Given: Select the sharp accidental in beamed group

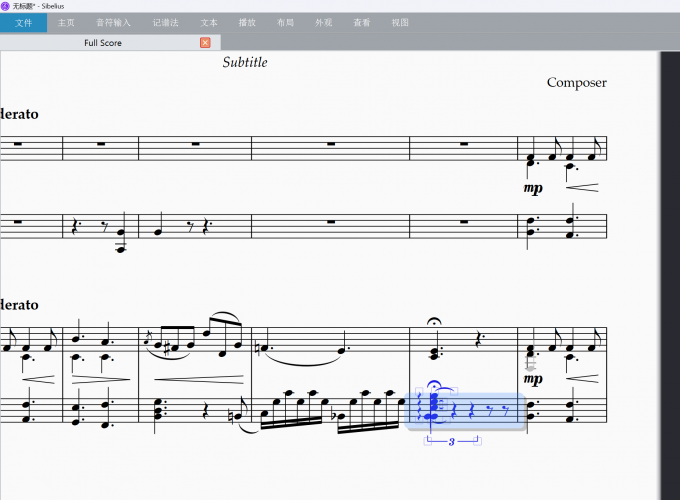Looking at the screenshot, I should tap(167, 347).
